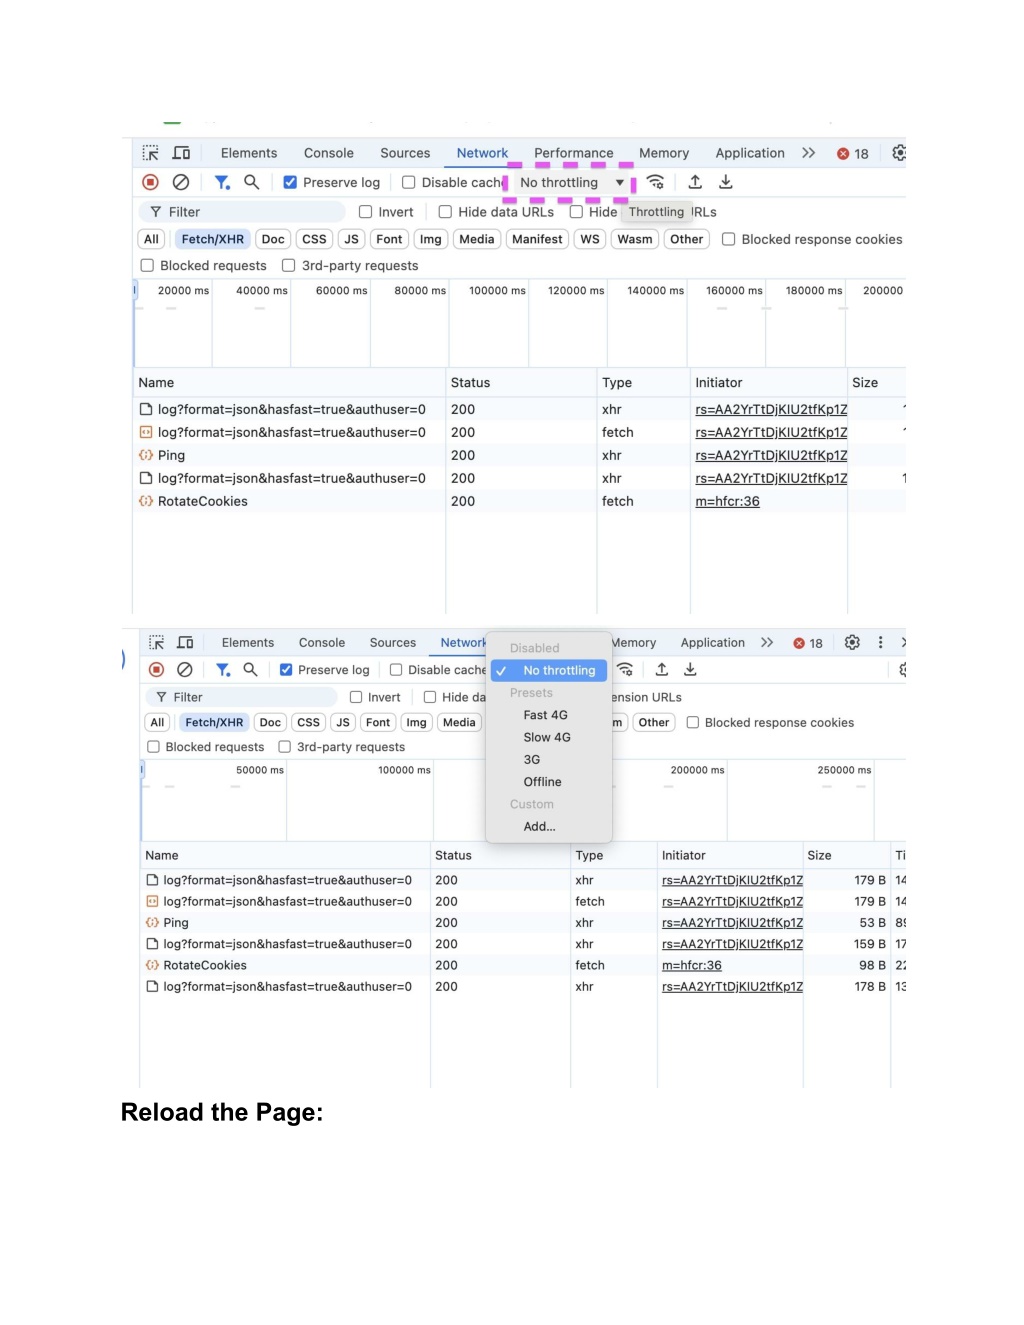Click the 18 errors badge in upper DevTools
This screenshot has height=1325, width=1024.
tap(853, 154)
